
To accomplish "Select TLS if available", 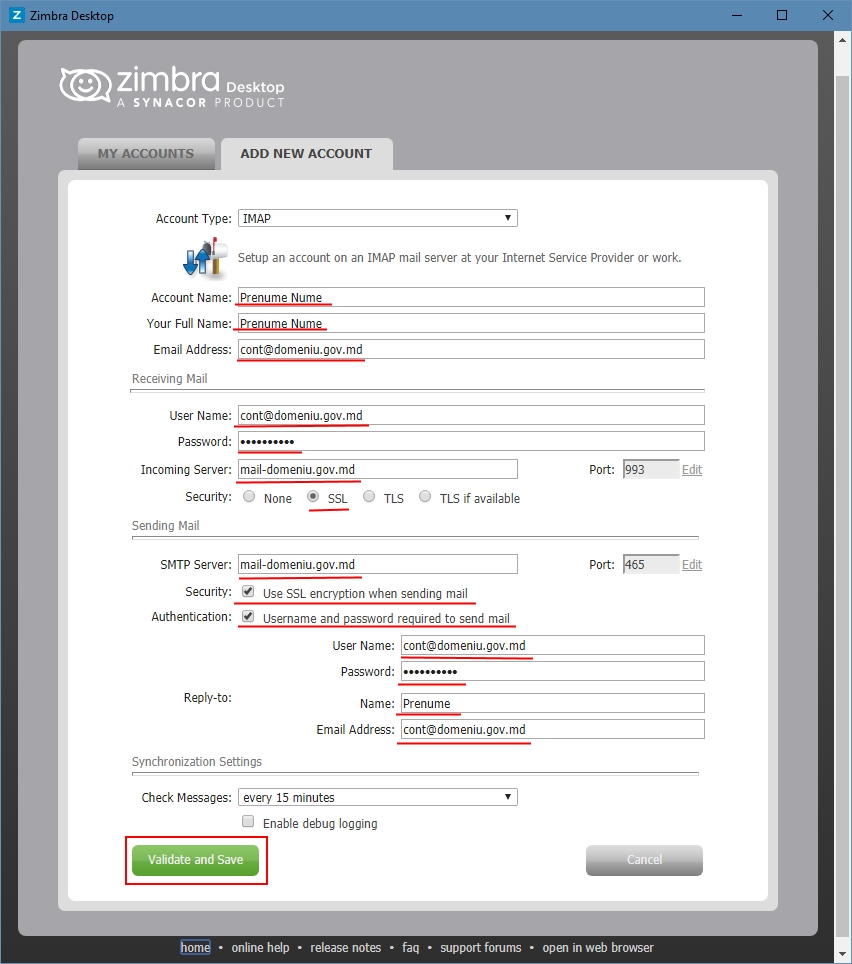I will tap(425, 496).
